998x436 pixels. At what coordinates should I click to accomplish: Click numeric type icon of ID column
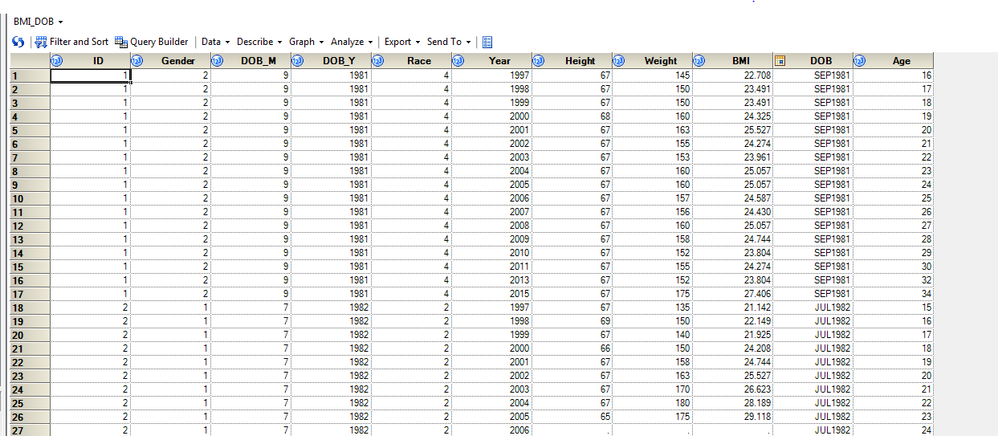(56, 61)
